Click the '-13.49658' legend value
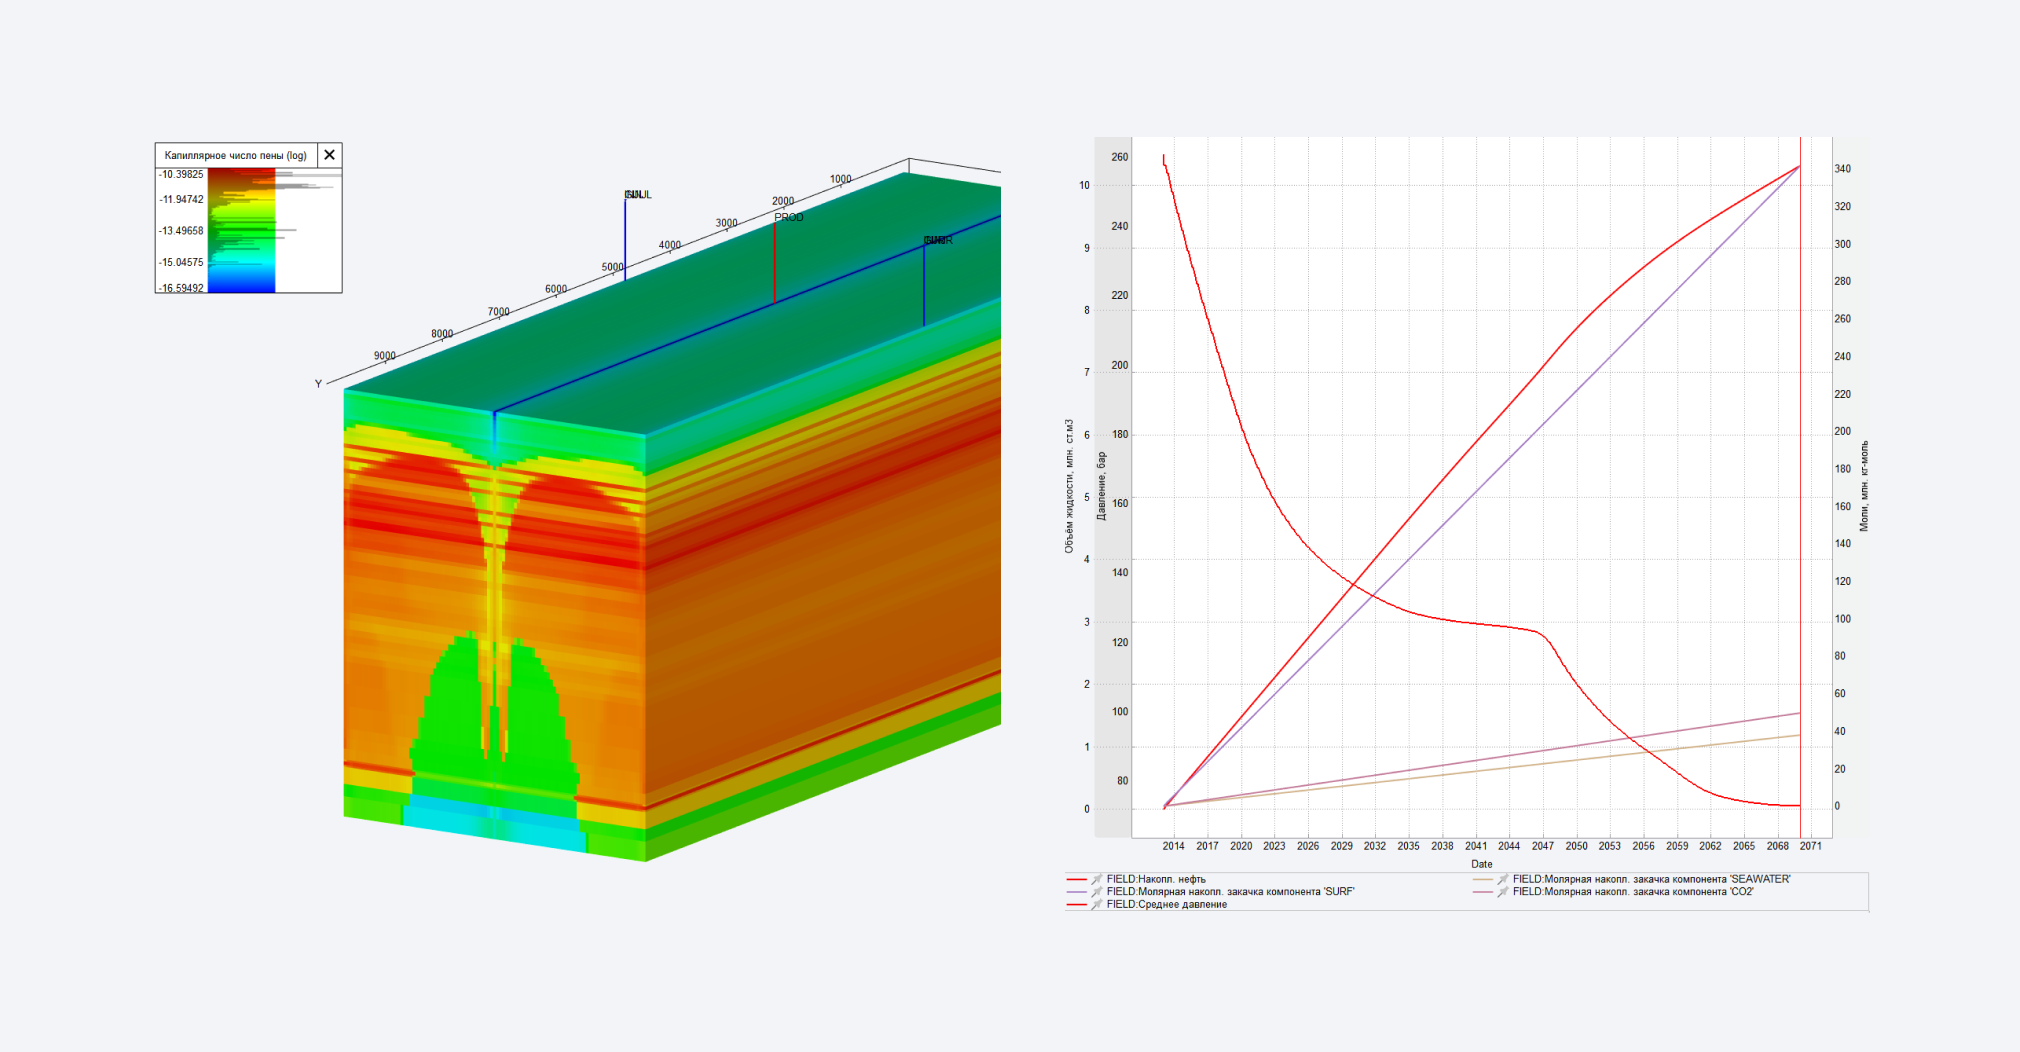The width and height of the screenshot is (2020, 1052). pyautogui.click(x=181, y=230)
